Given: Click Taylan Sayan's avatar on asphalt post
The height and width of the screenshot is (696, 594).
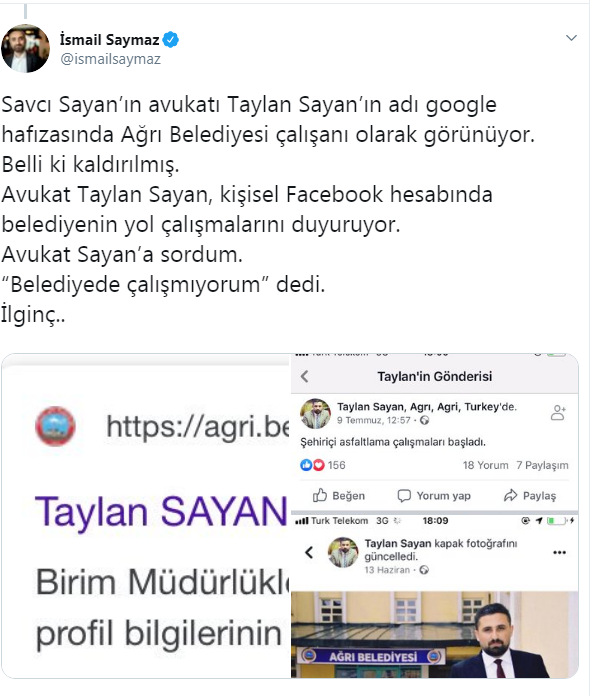Looking at the screenshot, I should (x=316, y=413).
